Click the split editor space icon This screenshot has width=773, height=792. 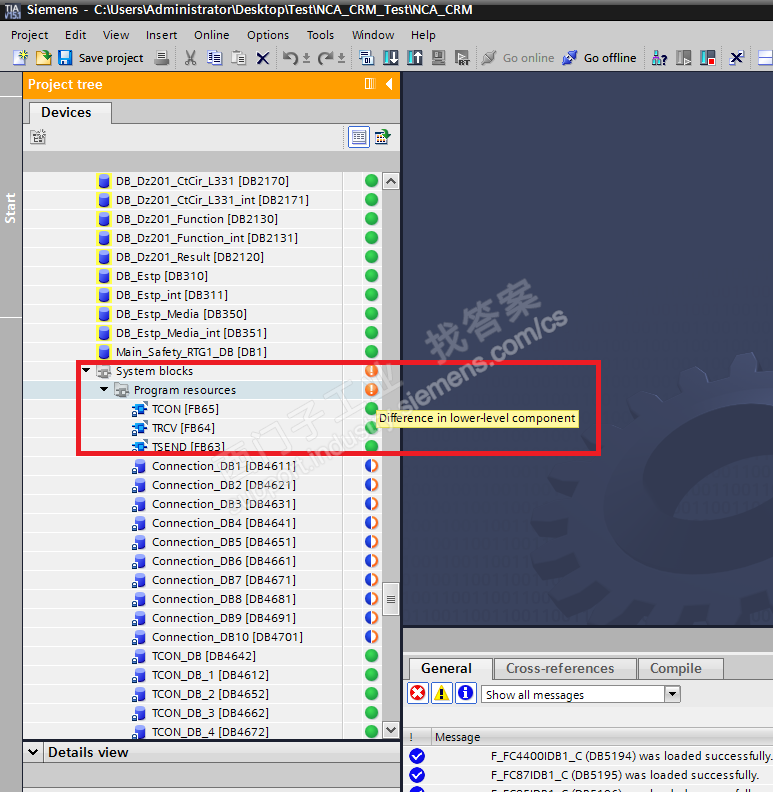(765, 58)
